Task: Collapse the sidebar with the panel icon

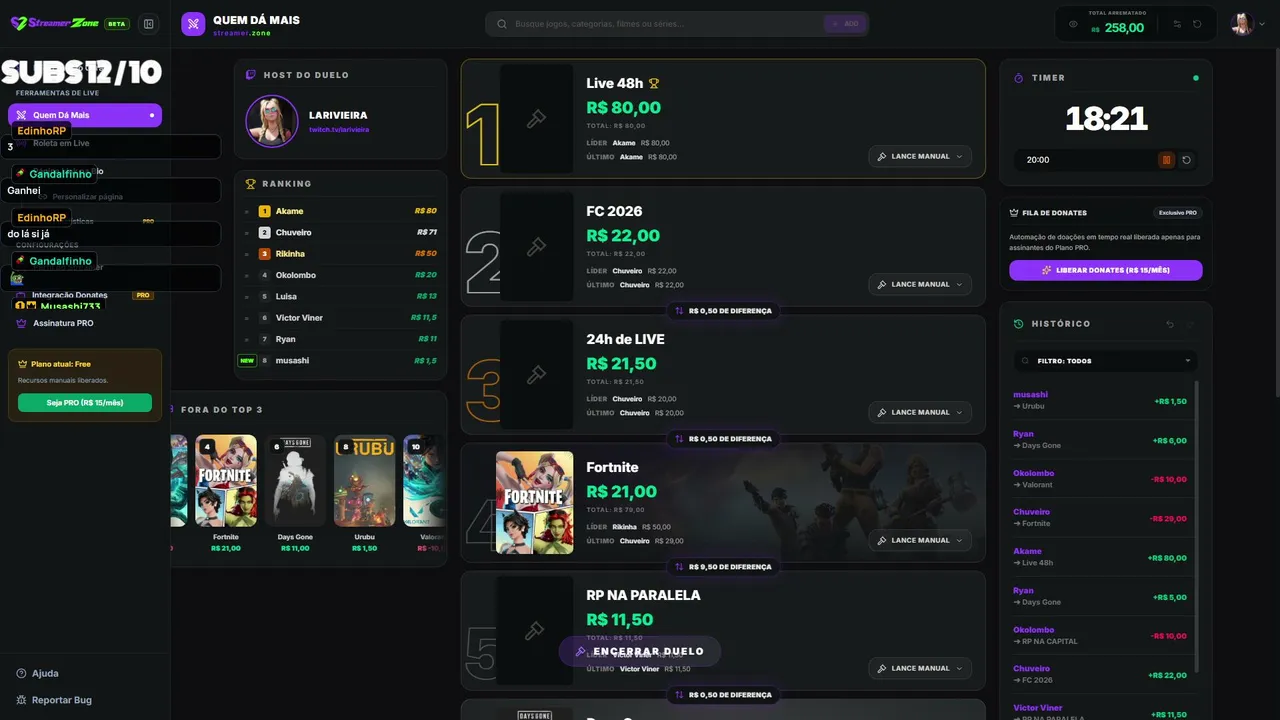Action: 148,24
